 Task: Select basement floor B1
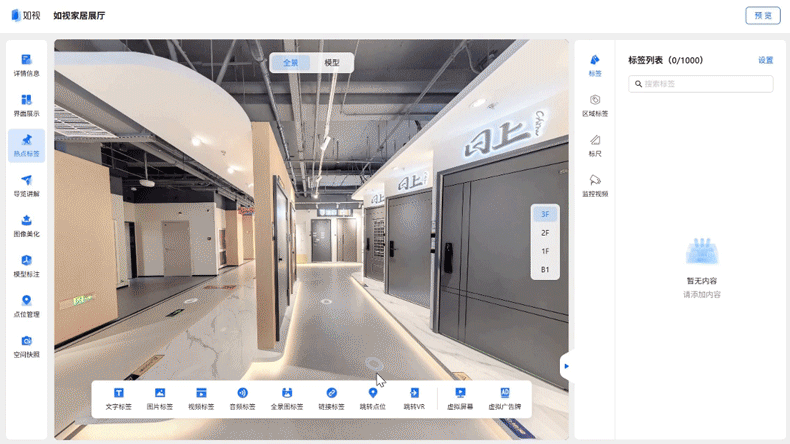(x=545, y=270)
